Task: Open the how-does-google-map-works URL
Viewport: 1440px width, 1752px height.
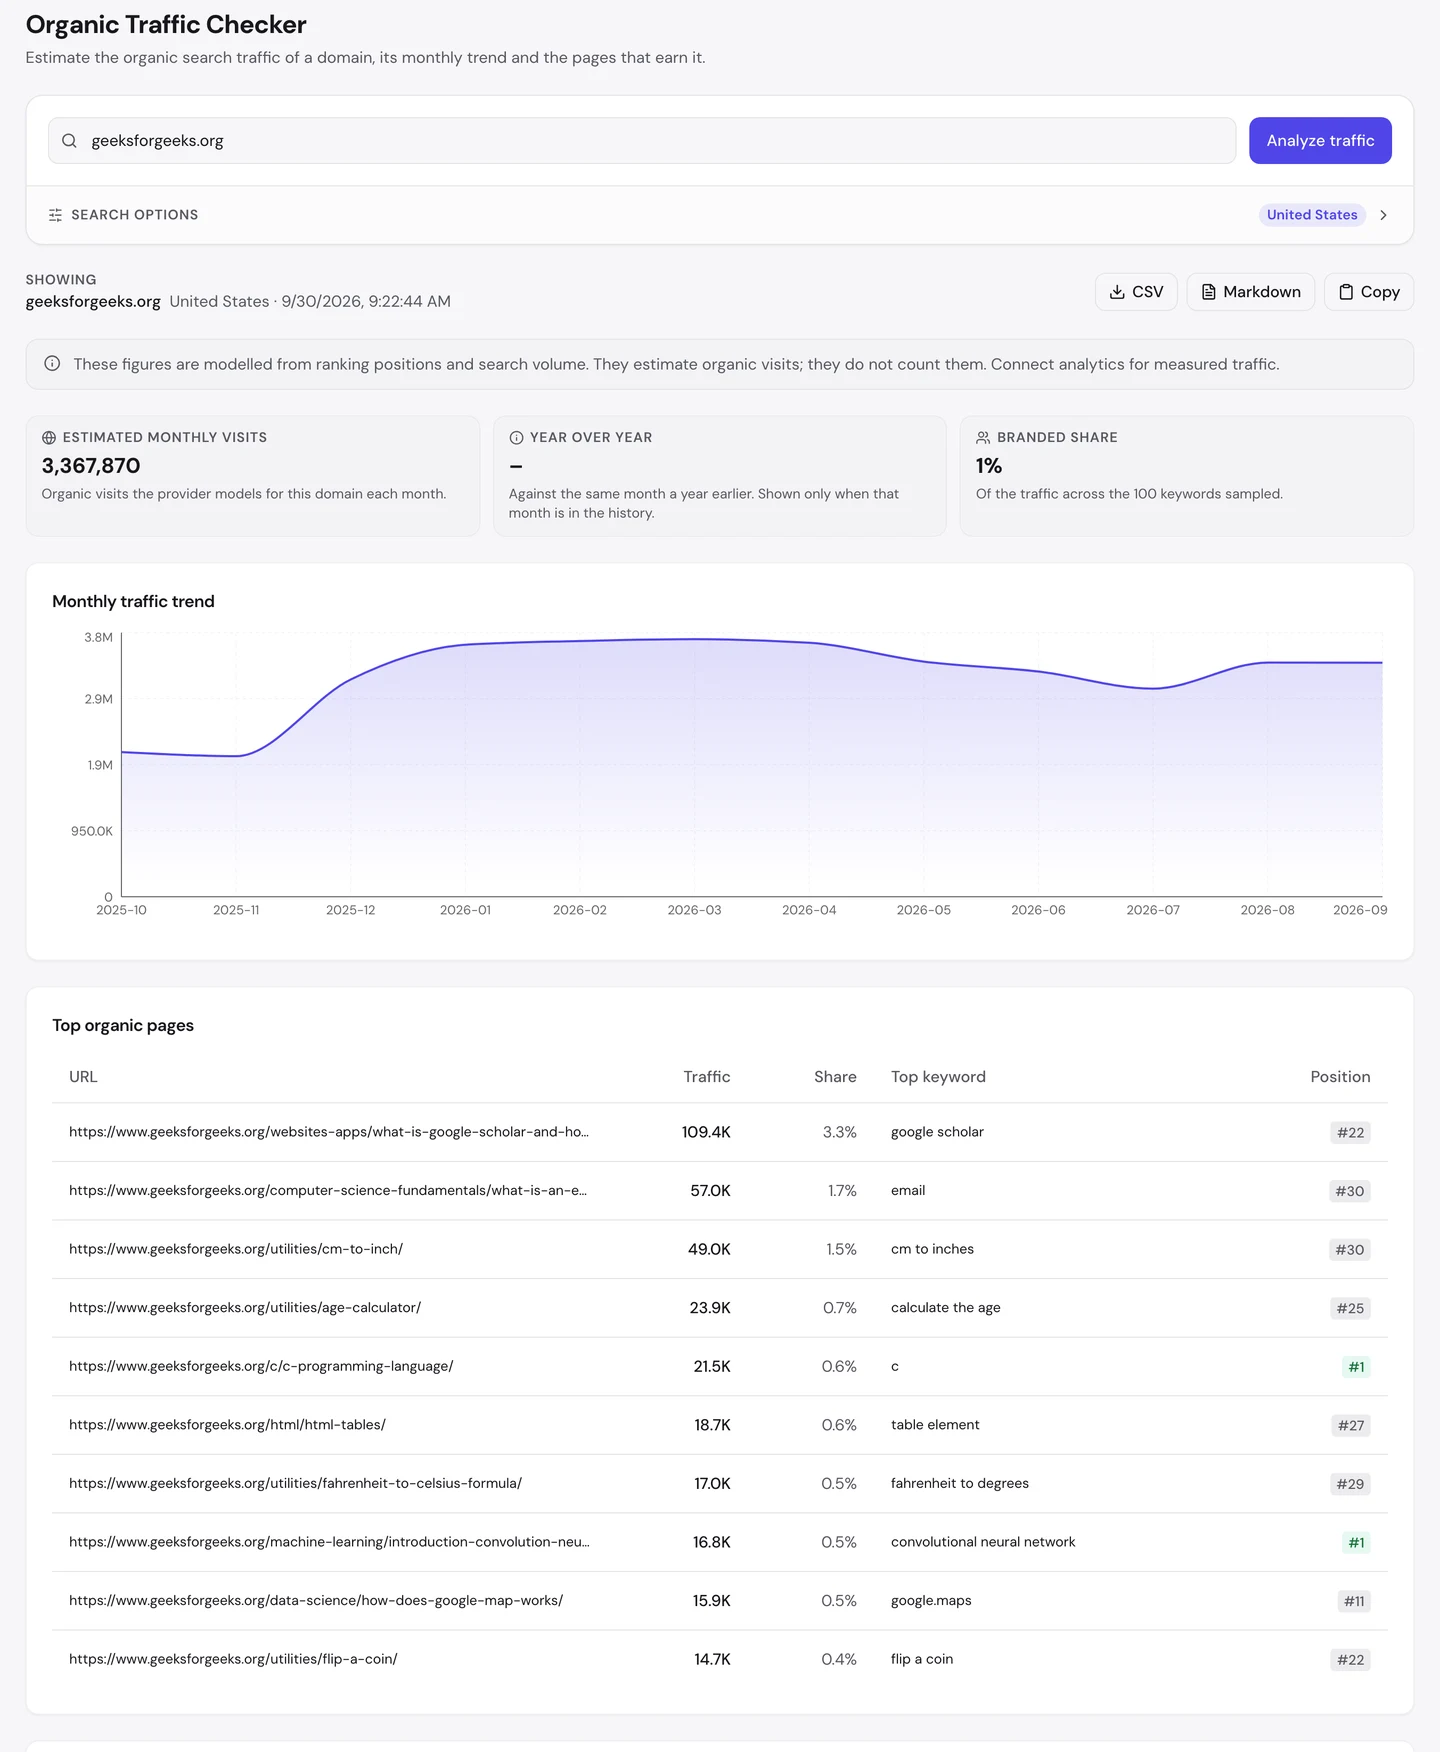Action: point(316,1601)
